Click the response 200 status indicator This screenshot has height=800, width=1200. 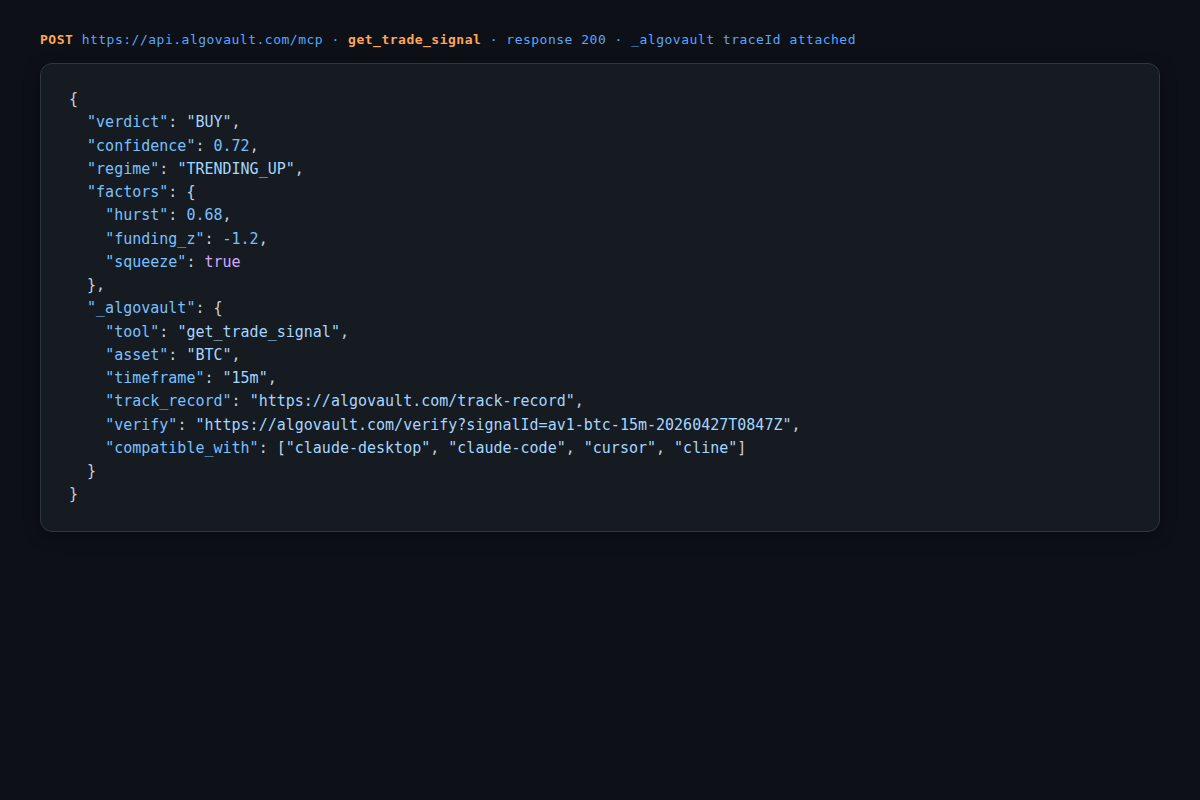click(556, 39)
